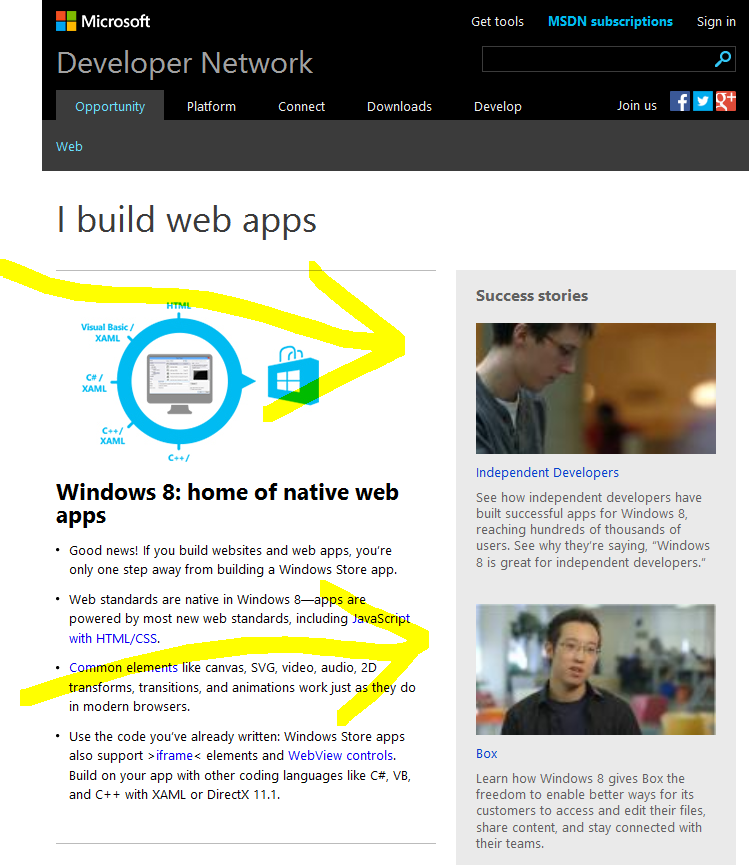Click "Learn how Windows 8 gives Box" description

click(591, 811)
